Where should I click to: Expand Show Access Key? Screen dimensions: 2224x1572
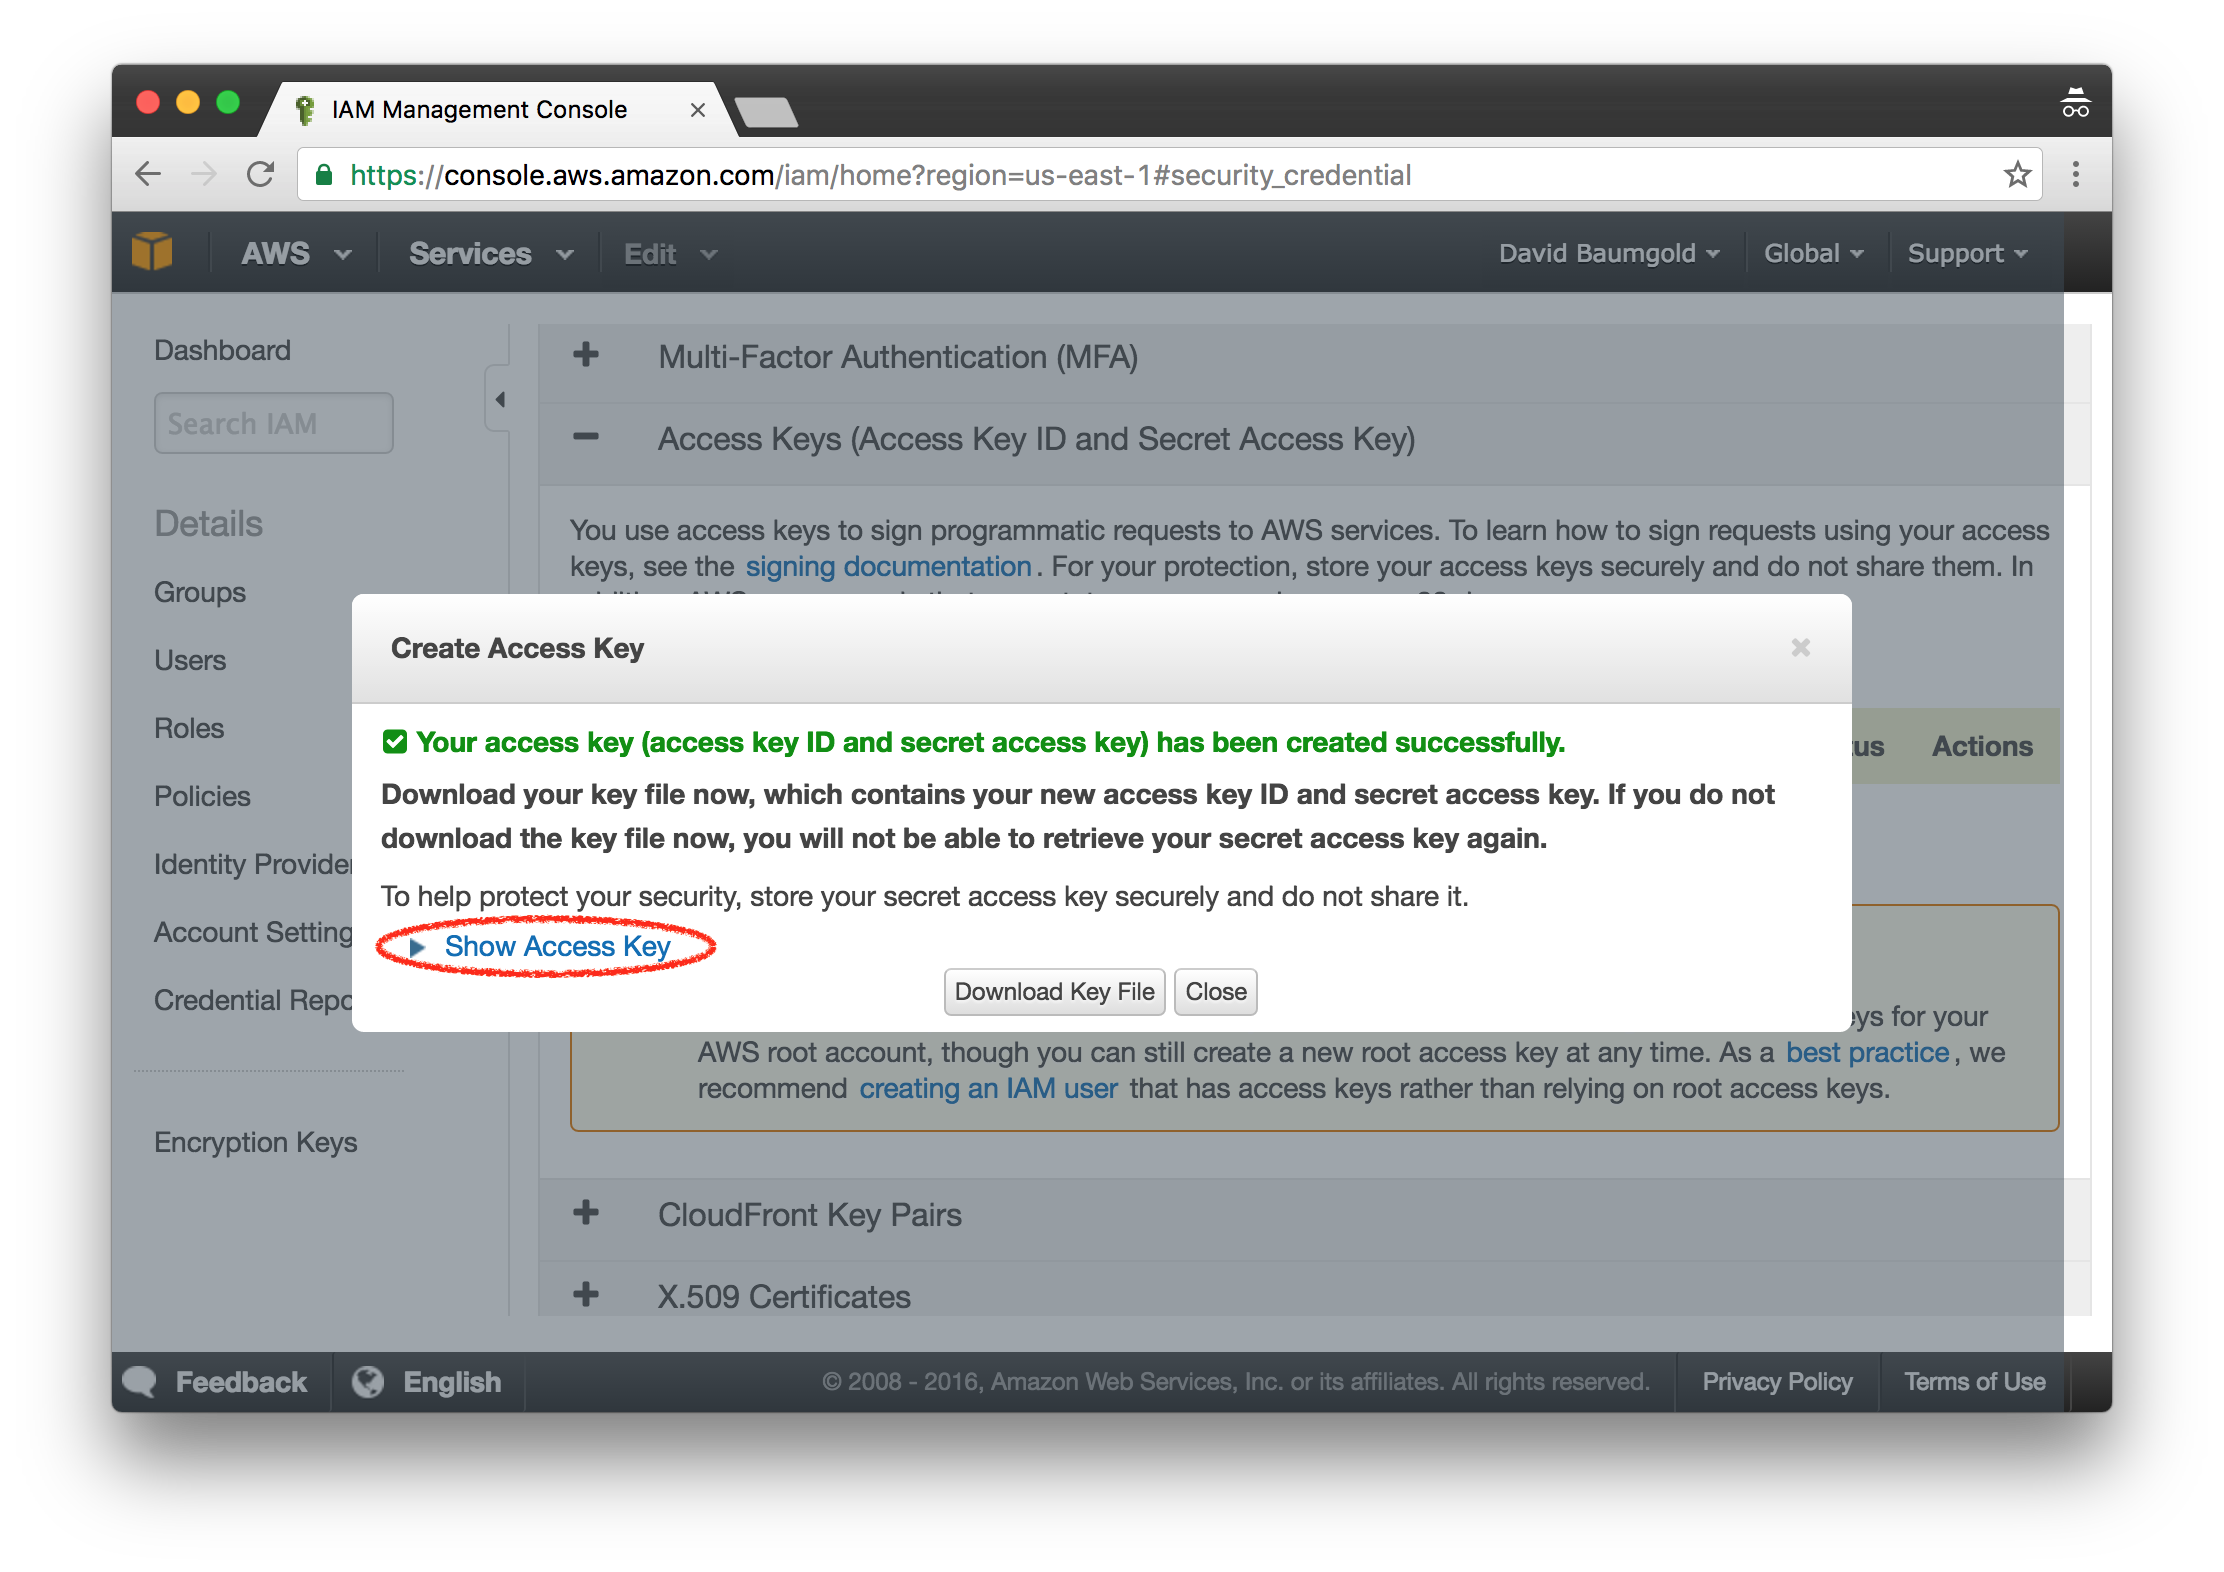pos(557,946)
